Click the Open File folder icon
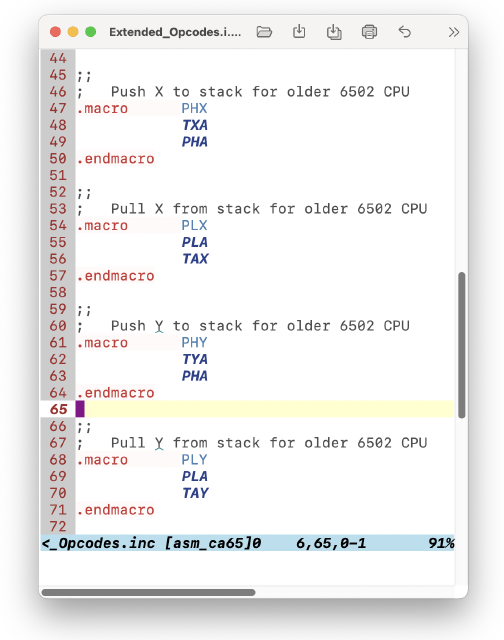The image size is (504, 640). point(264,32)
